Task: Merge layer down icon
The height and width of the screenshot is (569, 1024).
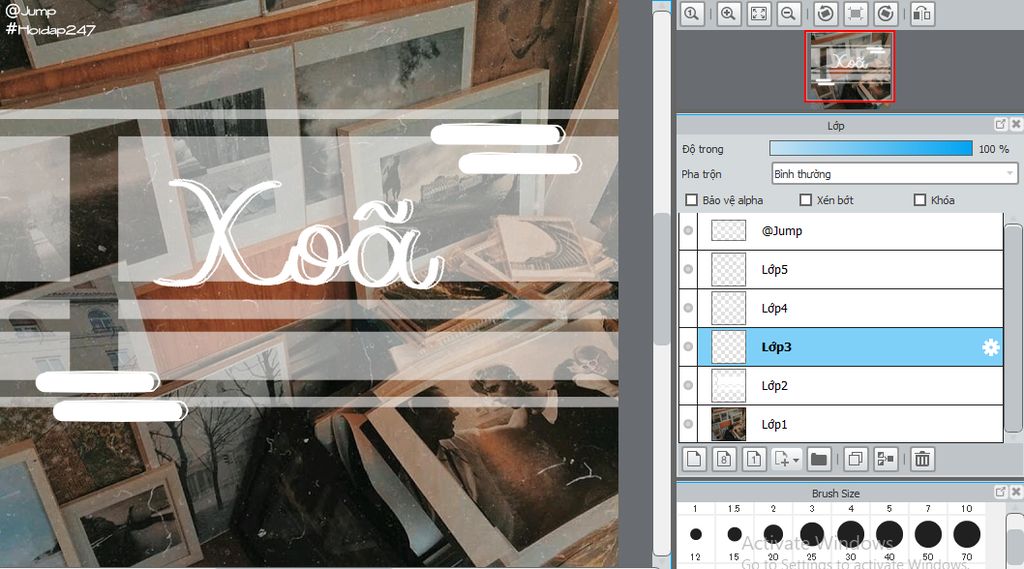Action: 886,459
